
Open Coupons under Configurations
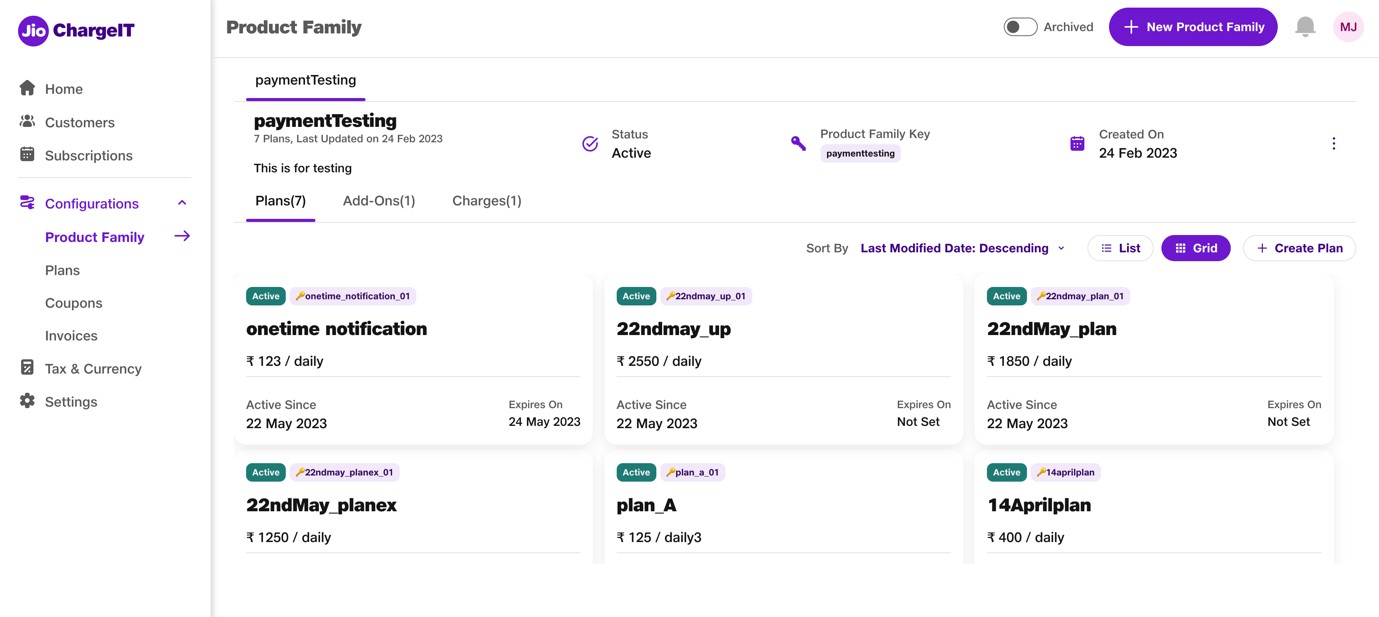click(x=73, y=303)
